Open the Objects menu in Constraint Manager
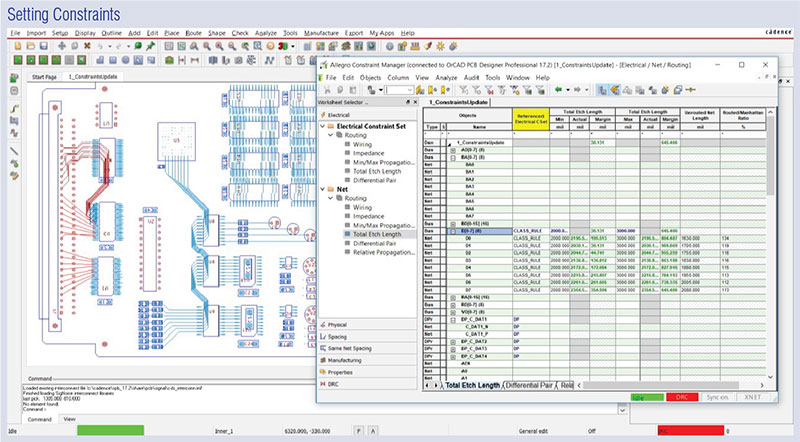Image resolution: width=800 pixels, height=442 pixels. 370,78
